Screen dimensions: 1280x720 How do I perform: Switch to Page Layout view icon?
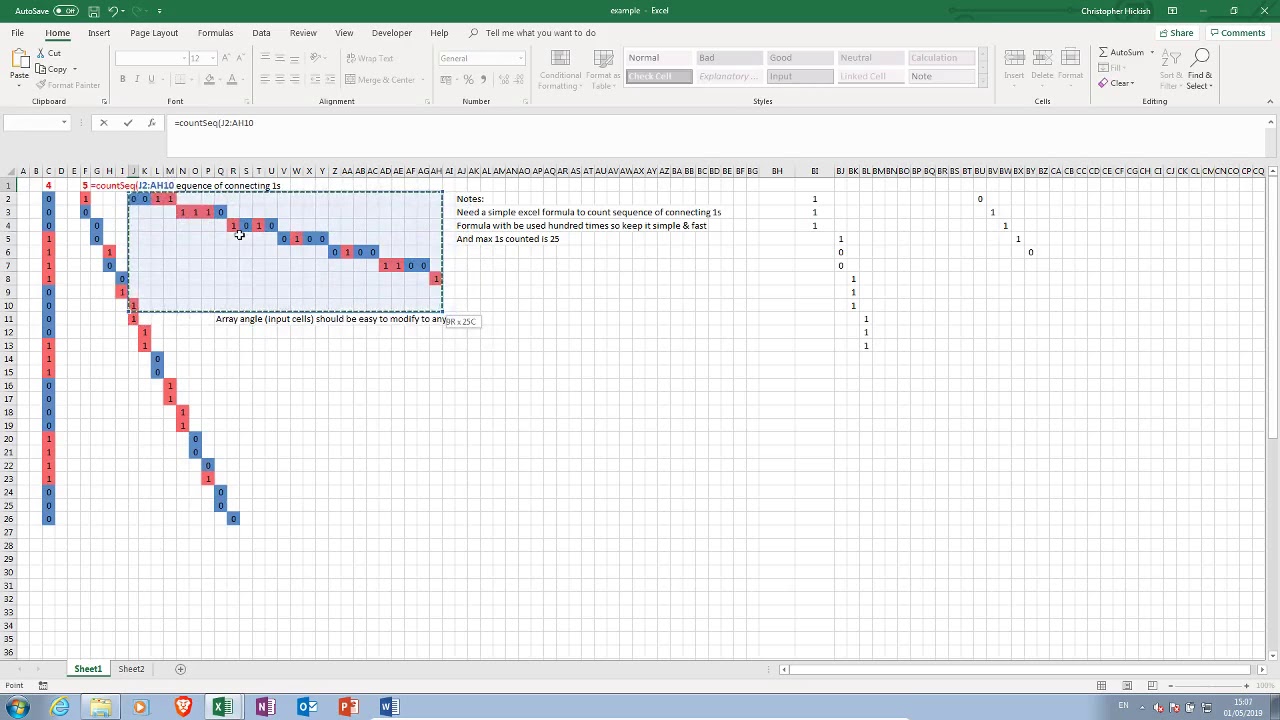point(1127,686)
